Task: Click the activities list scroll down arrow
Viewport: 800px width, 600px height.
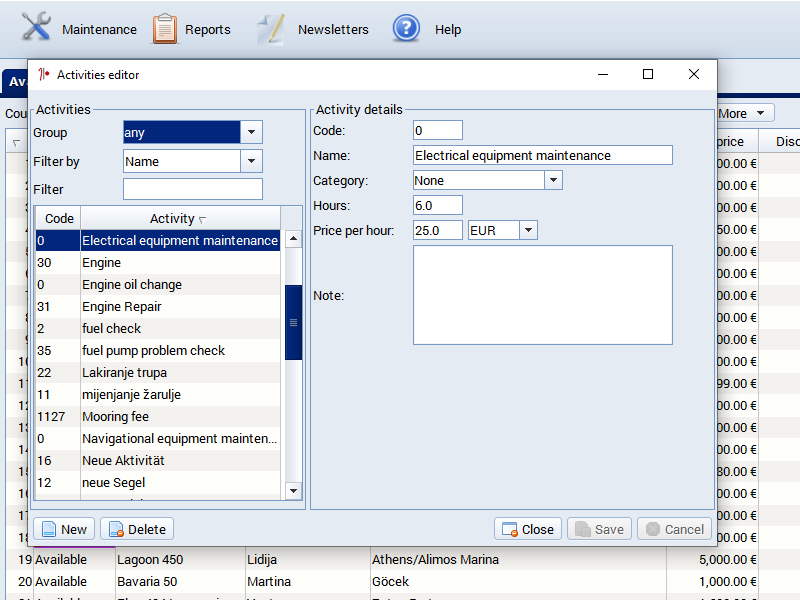Action: click(x=293, y=490)
